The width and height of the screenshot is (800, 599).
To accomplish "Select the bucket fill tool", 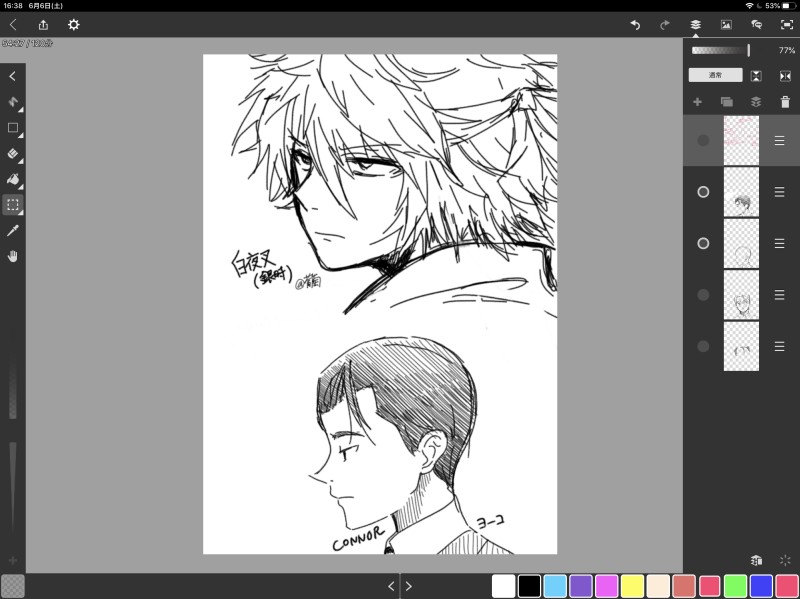I will click(13, 179).
